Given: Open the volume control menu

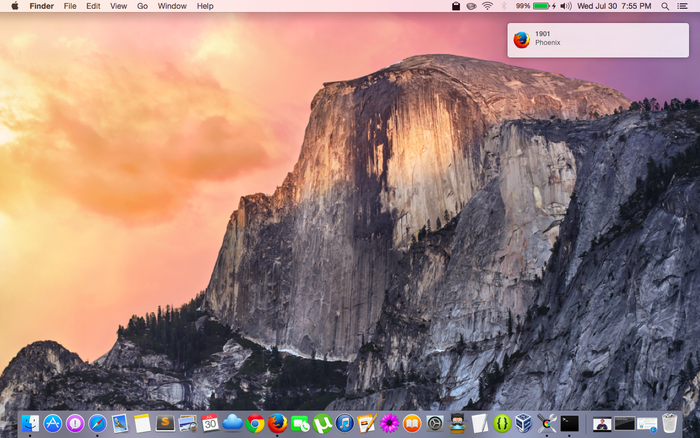Looking at the screenshot, I should 566,6.
